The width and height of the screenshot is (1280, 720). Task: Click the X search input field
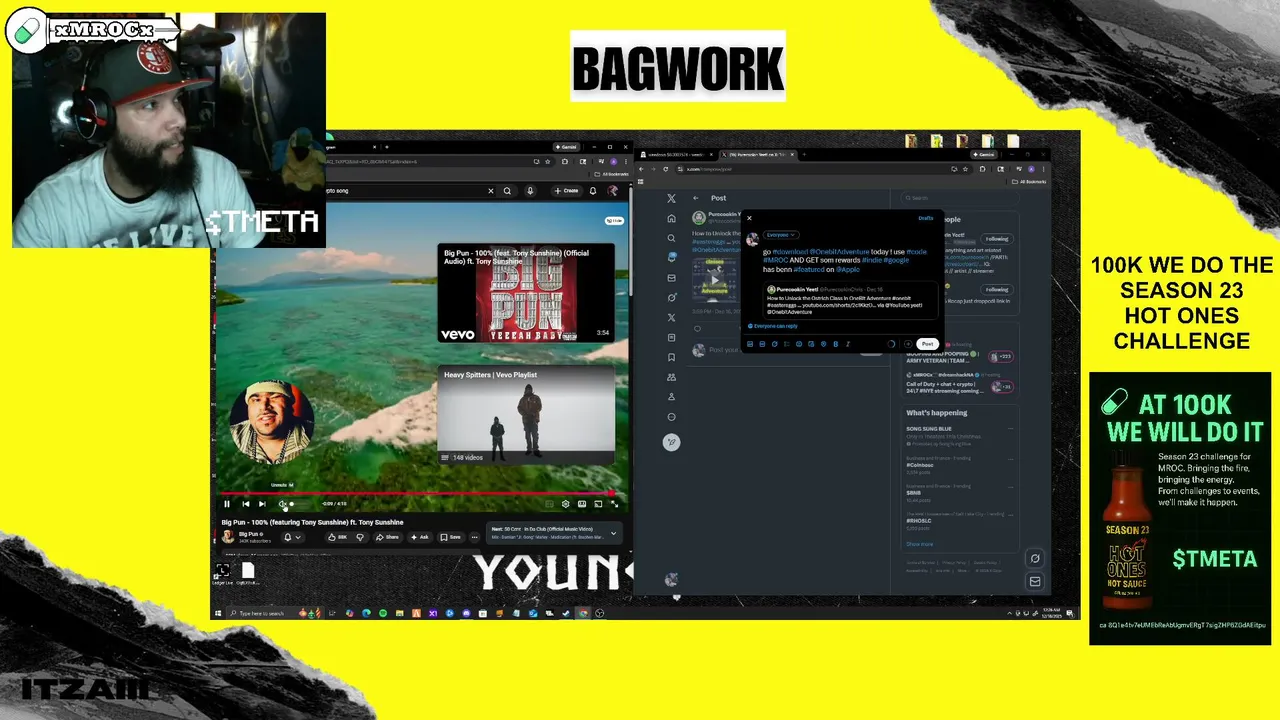click(960, 198)
